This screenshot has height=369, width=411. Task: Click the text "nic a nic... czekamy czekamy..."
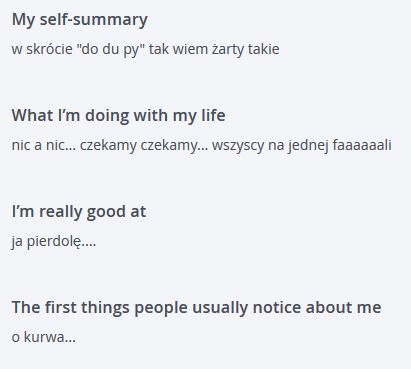coord(110,145)
